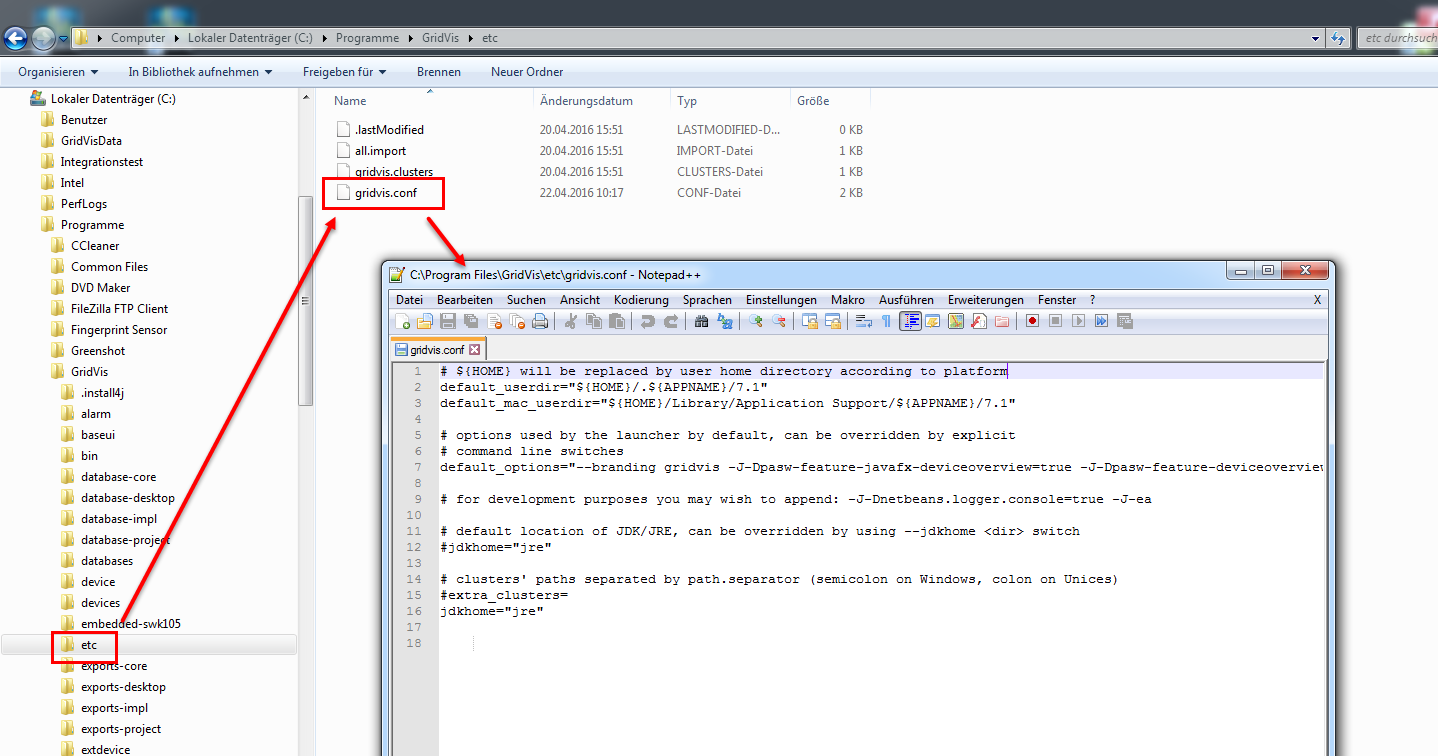Start macro recording with red dot icon
This screenshot has height=756, width=1438.
(1032, 321)
